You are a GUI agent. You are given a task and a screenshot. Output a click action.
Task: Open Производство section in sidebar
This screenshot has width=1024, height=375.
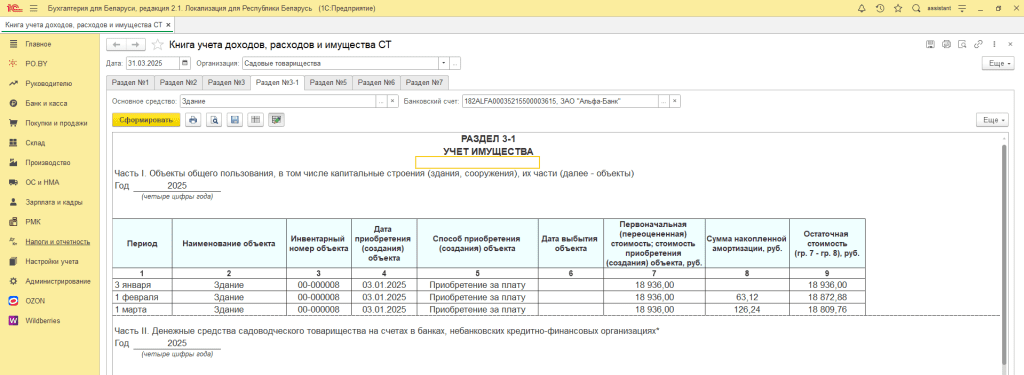pos(48,163)
